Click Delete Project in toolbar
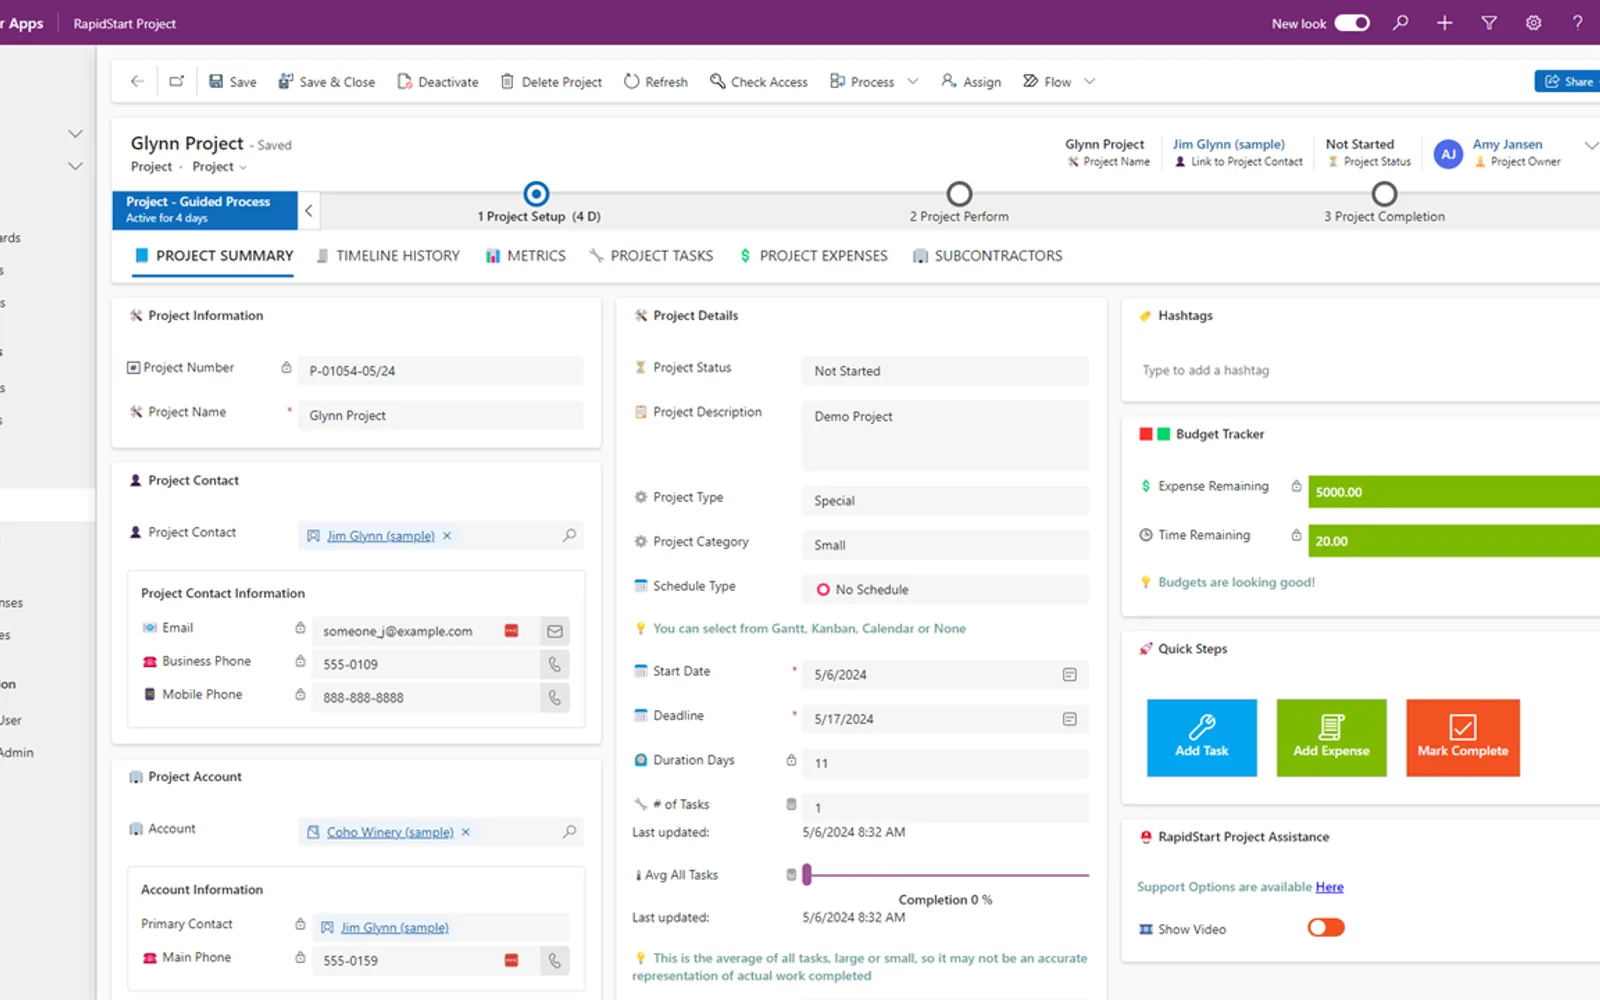1600x1000 pixels. coord(551,82)
